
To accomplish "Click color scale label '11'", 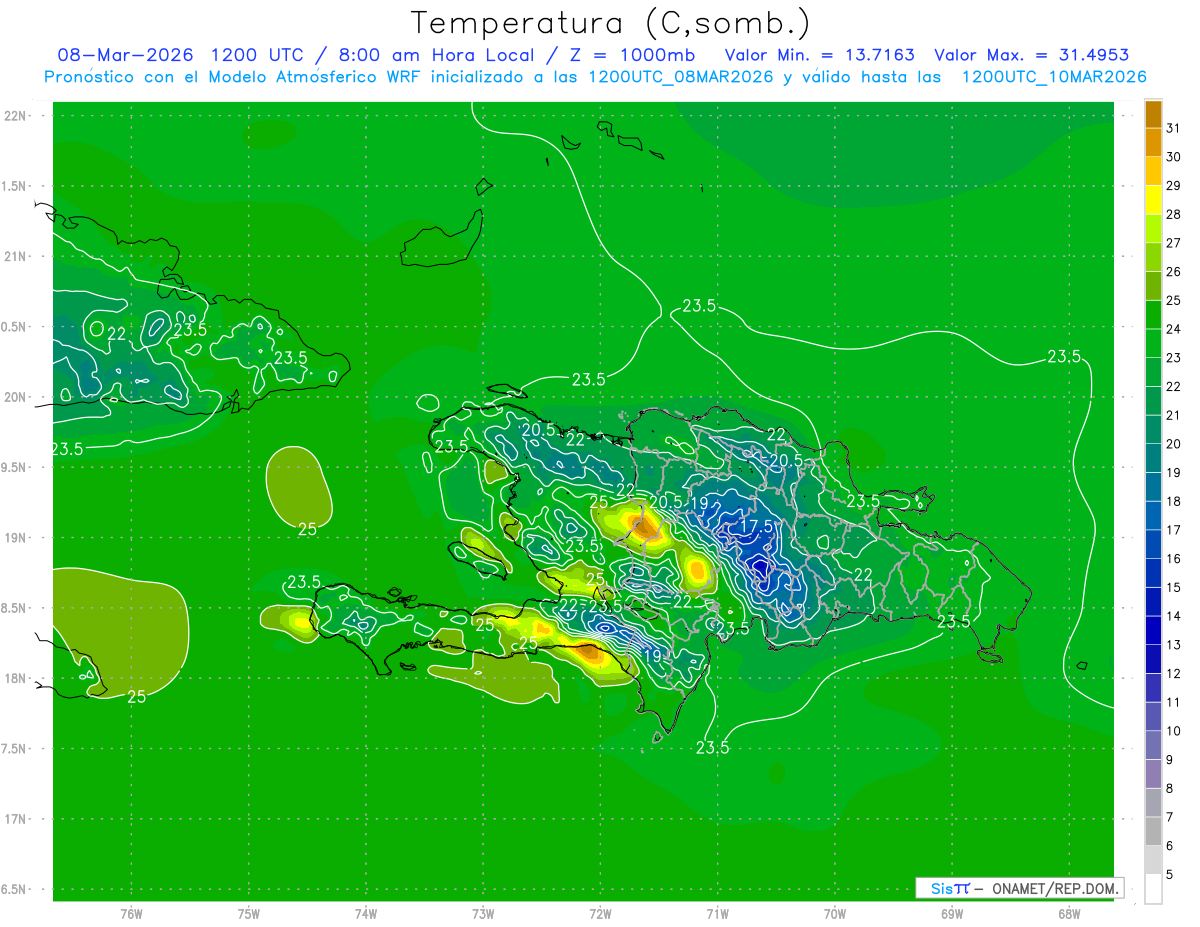I will (1174, 702).
